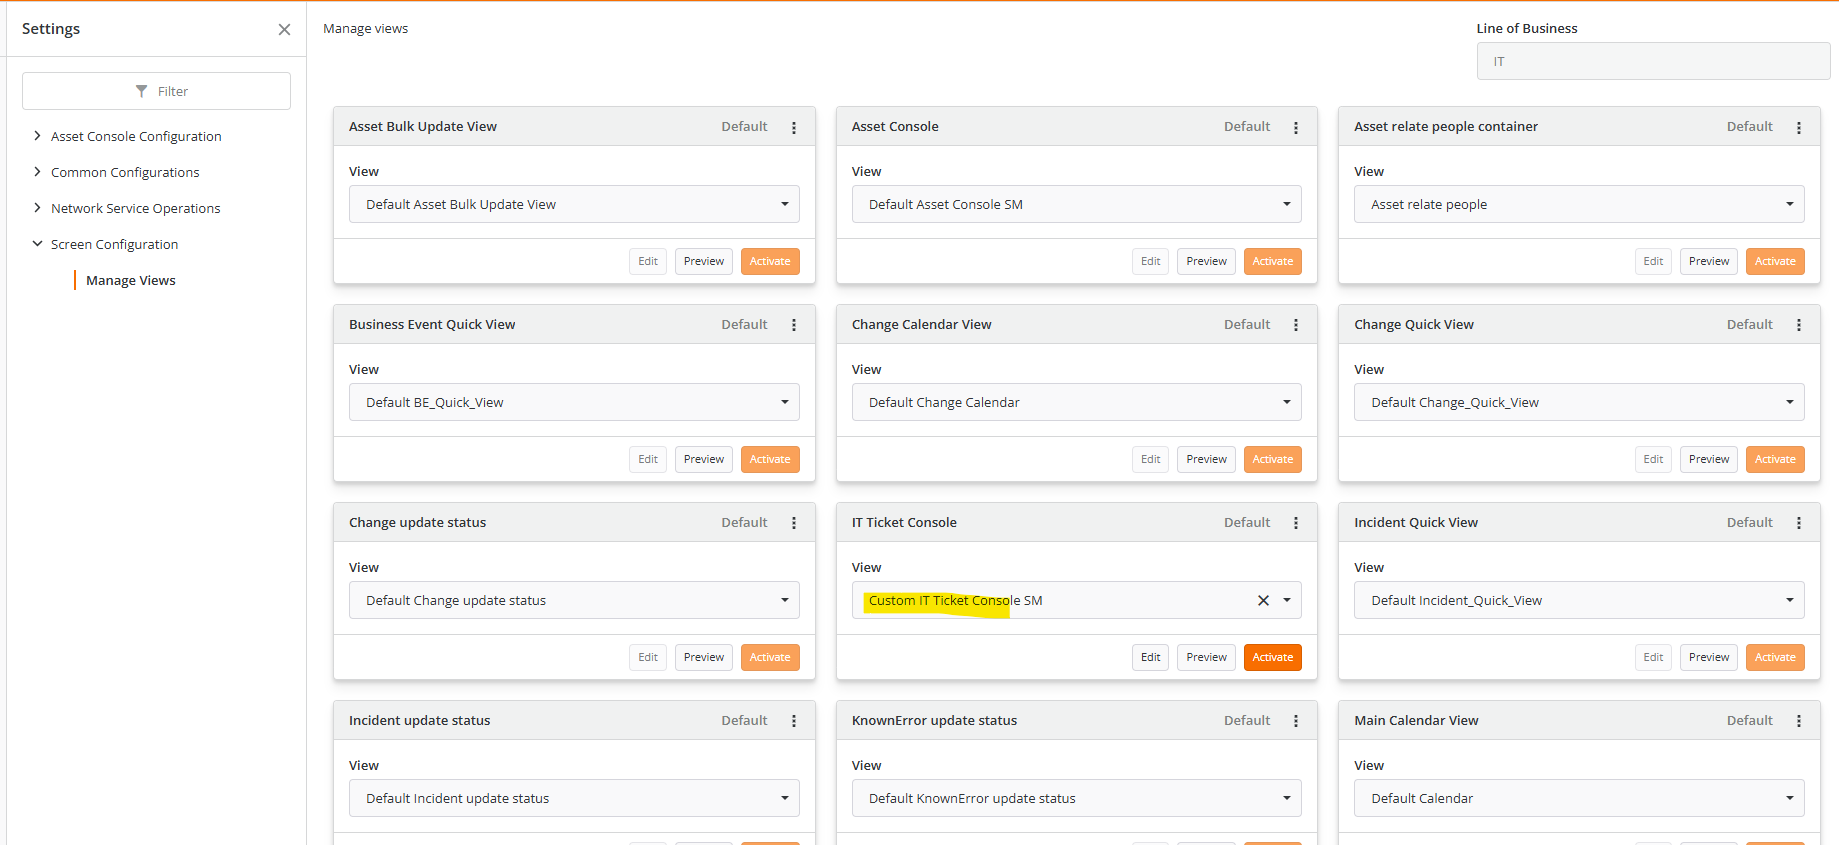Open the Asset relate people view dropdown
The height and width of the screenshot is (845, 1839).
click(1579, 204)
